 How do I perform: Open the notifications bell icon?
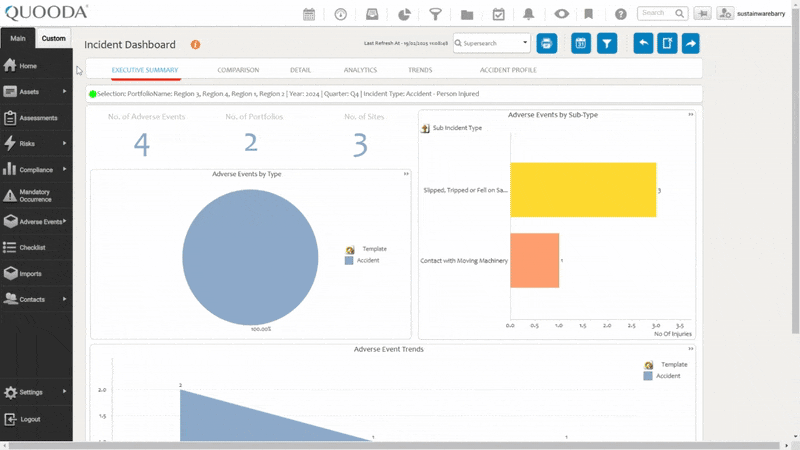[x=529, y=14]
